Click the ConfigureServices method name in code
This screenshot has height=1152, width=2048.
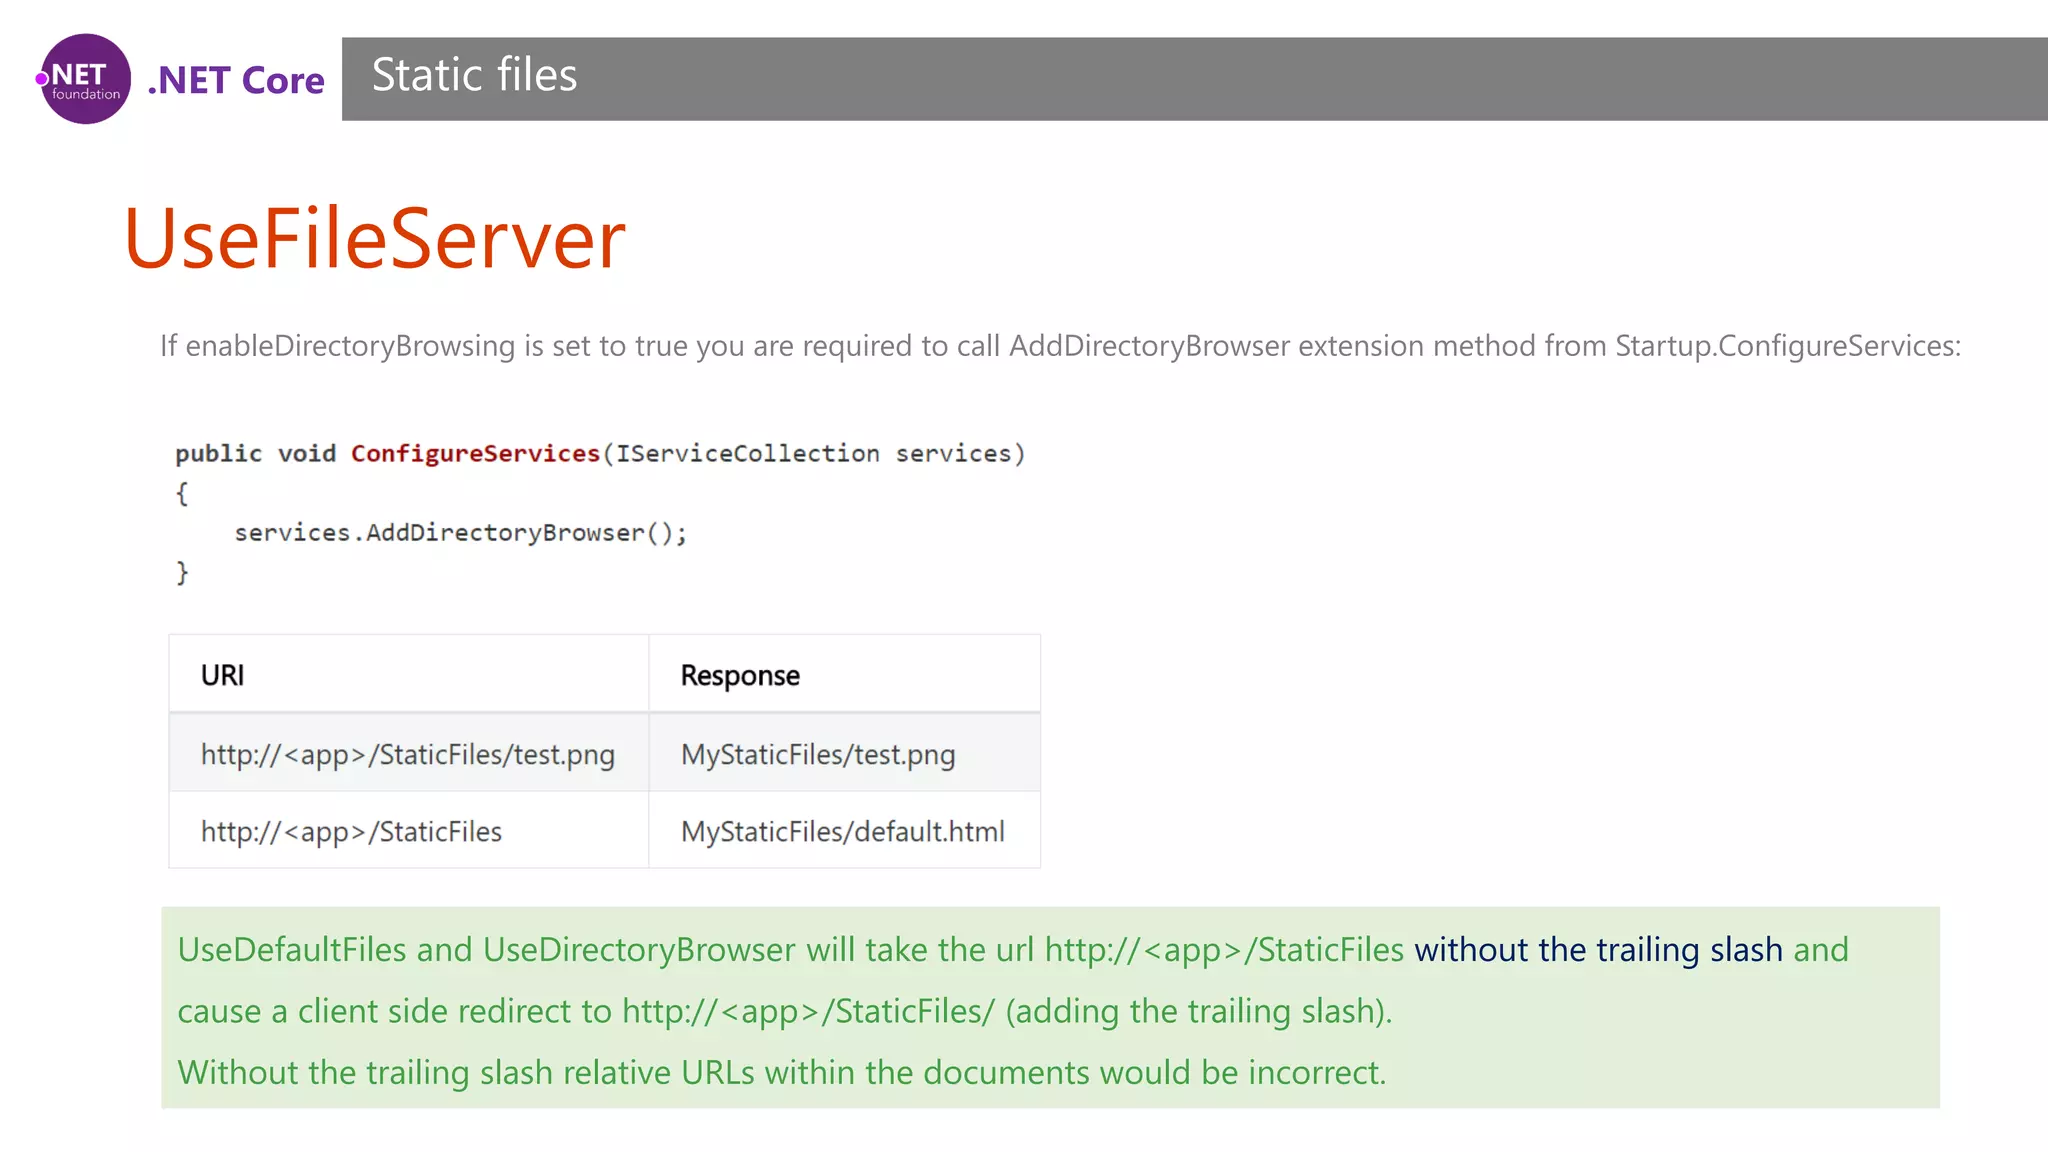[475, 454]
